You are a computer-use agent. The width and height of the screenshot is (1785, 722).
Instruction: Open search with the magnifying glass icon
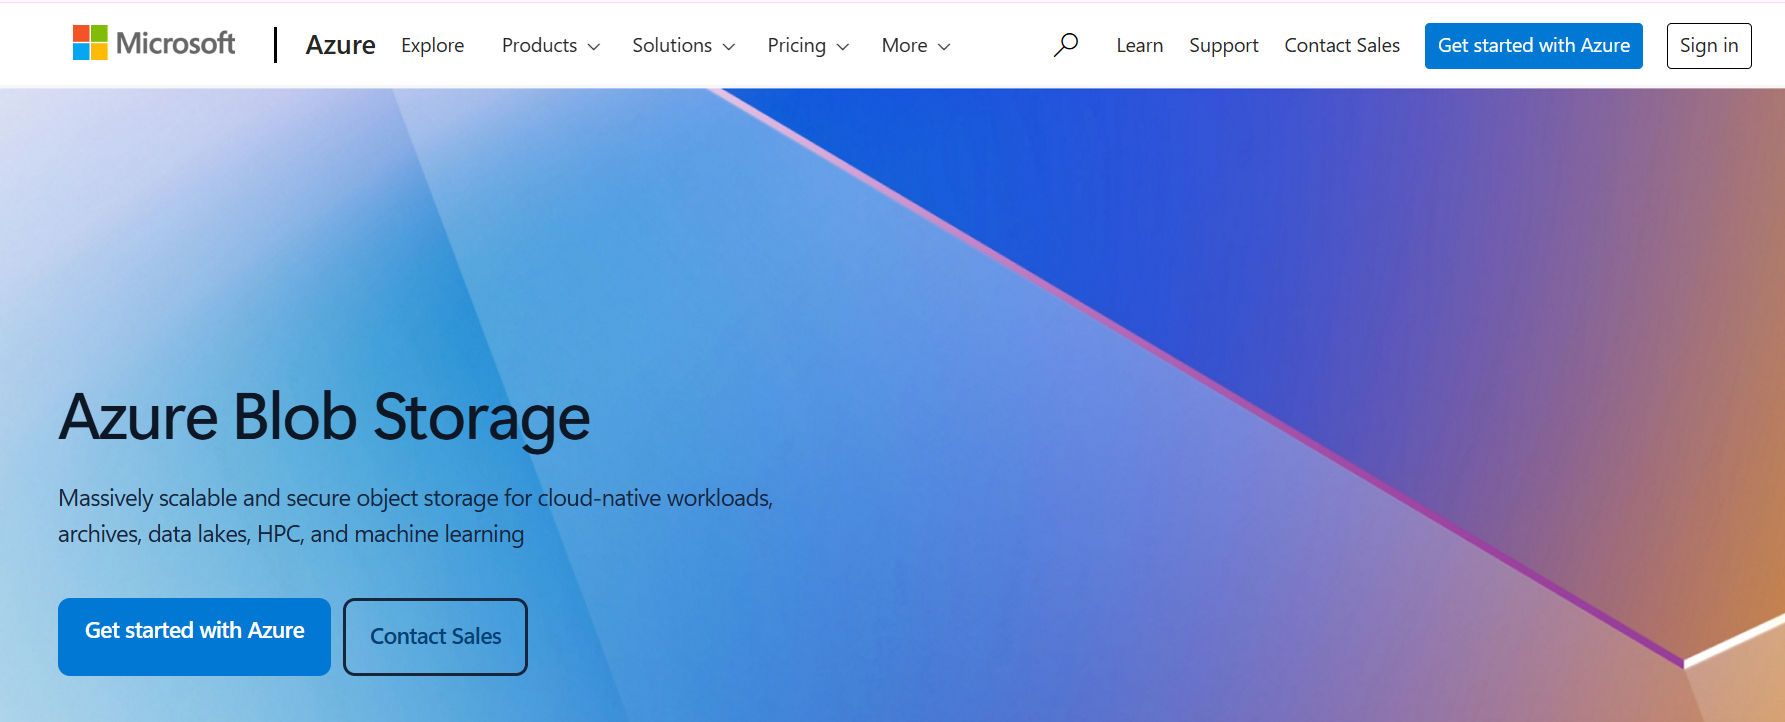[1065, 45]
